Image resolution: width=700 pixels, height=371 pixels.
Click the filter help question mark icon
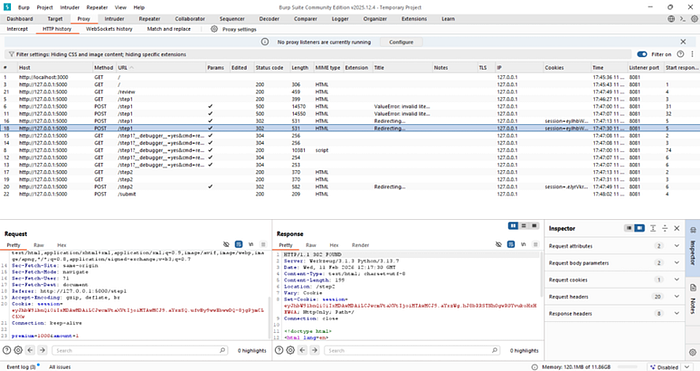[680, 54]
